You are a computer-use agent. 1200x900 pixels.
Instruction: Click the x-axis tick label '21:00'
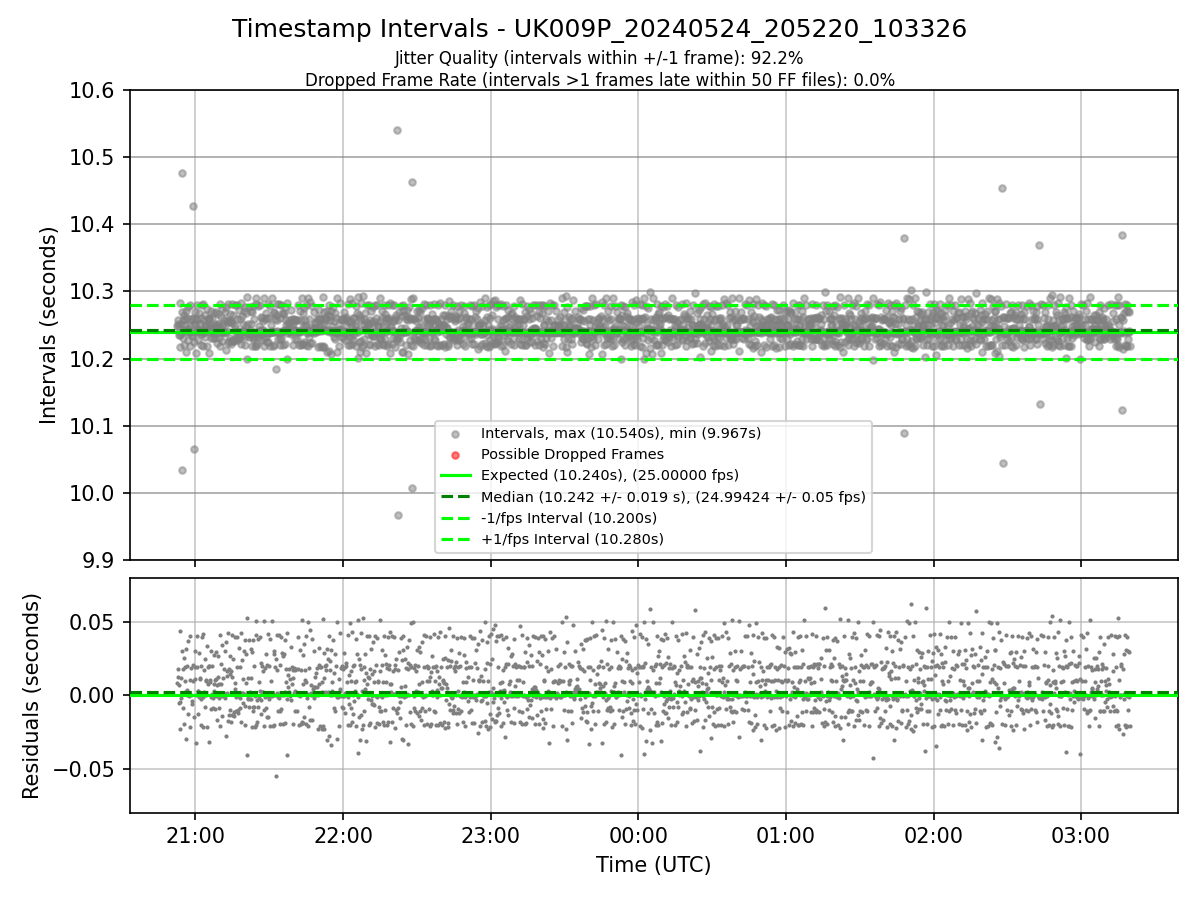(x=195, y=835)
